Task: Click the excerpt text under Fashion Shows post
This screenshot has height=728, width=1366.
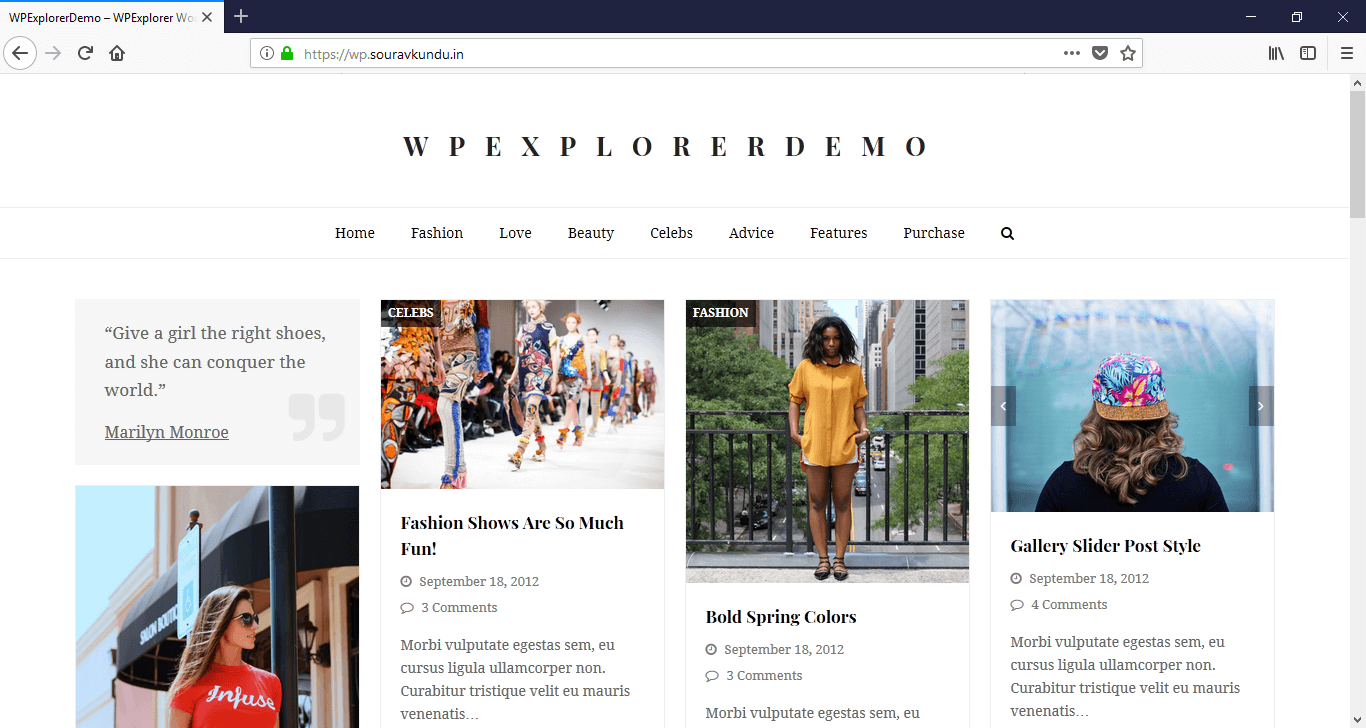Action: 515,680
